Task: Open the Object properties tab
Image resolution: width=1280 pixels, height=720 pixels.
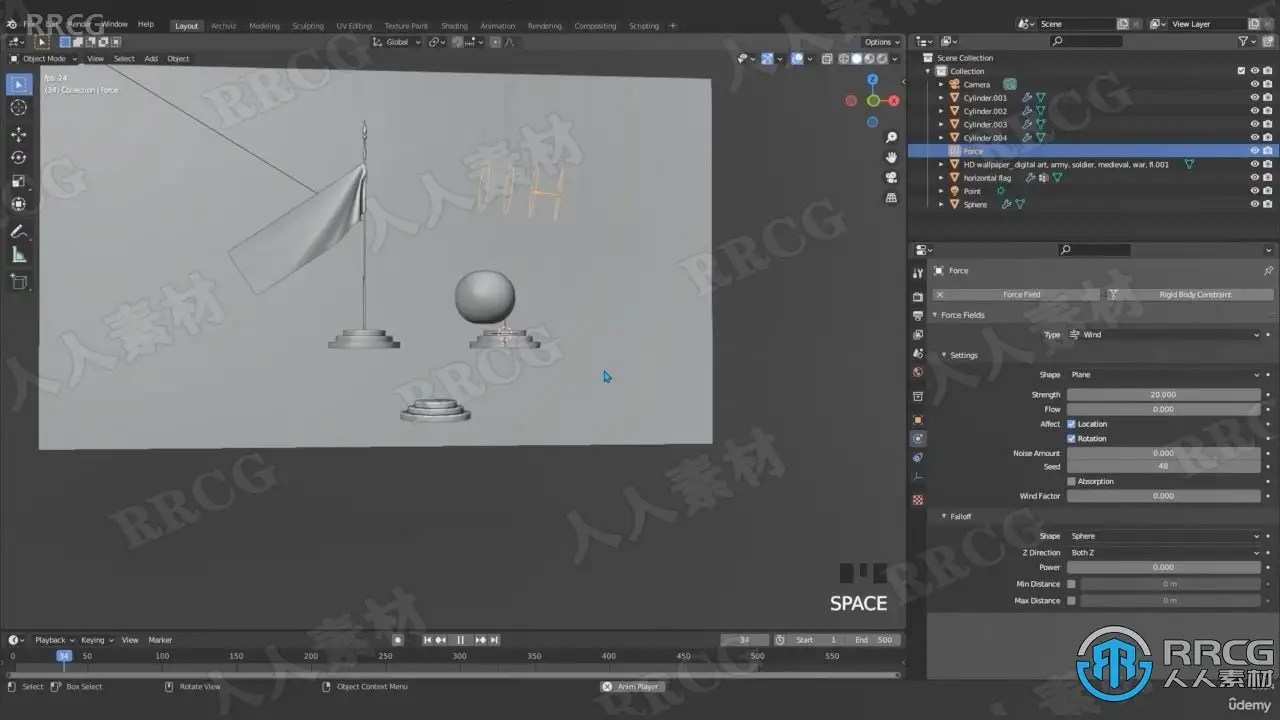Action: (918, 420)
